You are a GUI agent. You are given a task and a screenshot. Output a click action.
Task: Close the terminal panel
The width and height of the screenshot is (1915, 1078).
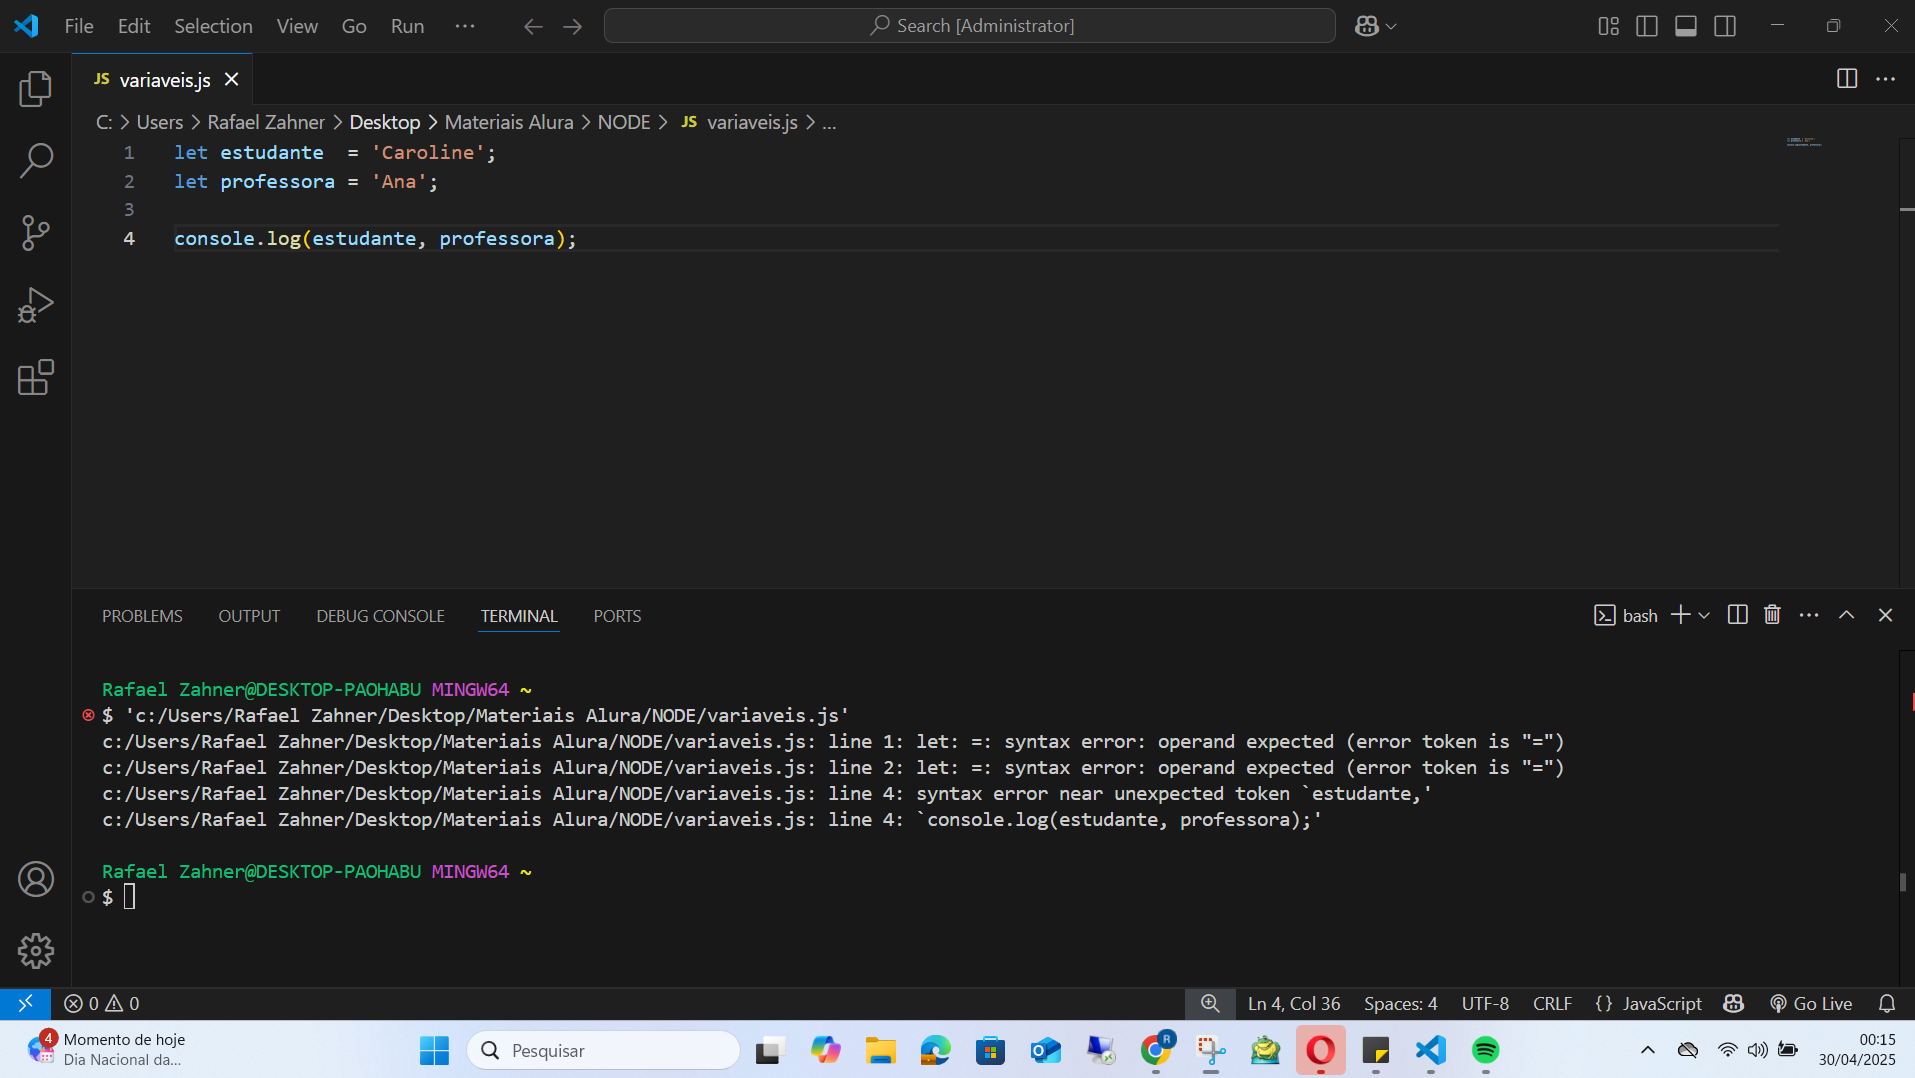click(1885, 615)
